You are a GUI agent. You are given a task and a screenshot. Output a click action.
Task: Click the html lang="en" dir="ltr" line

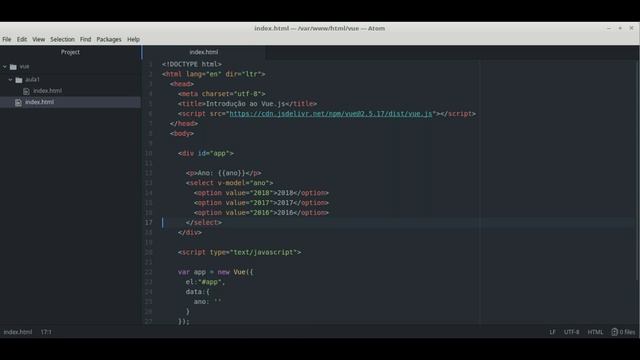pos(213,74)
